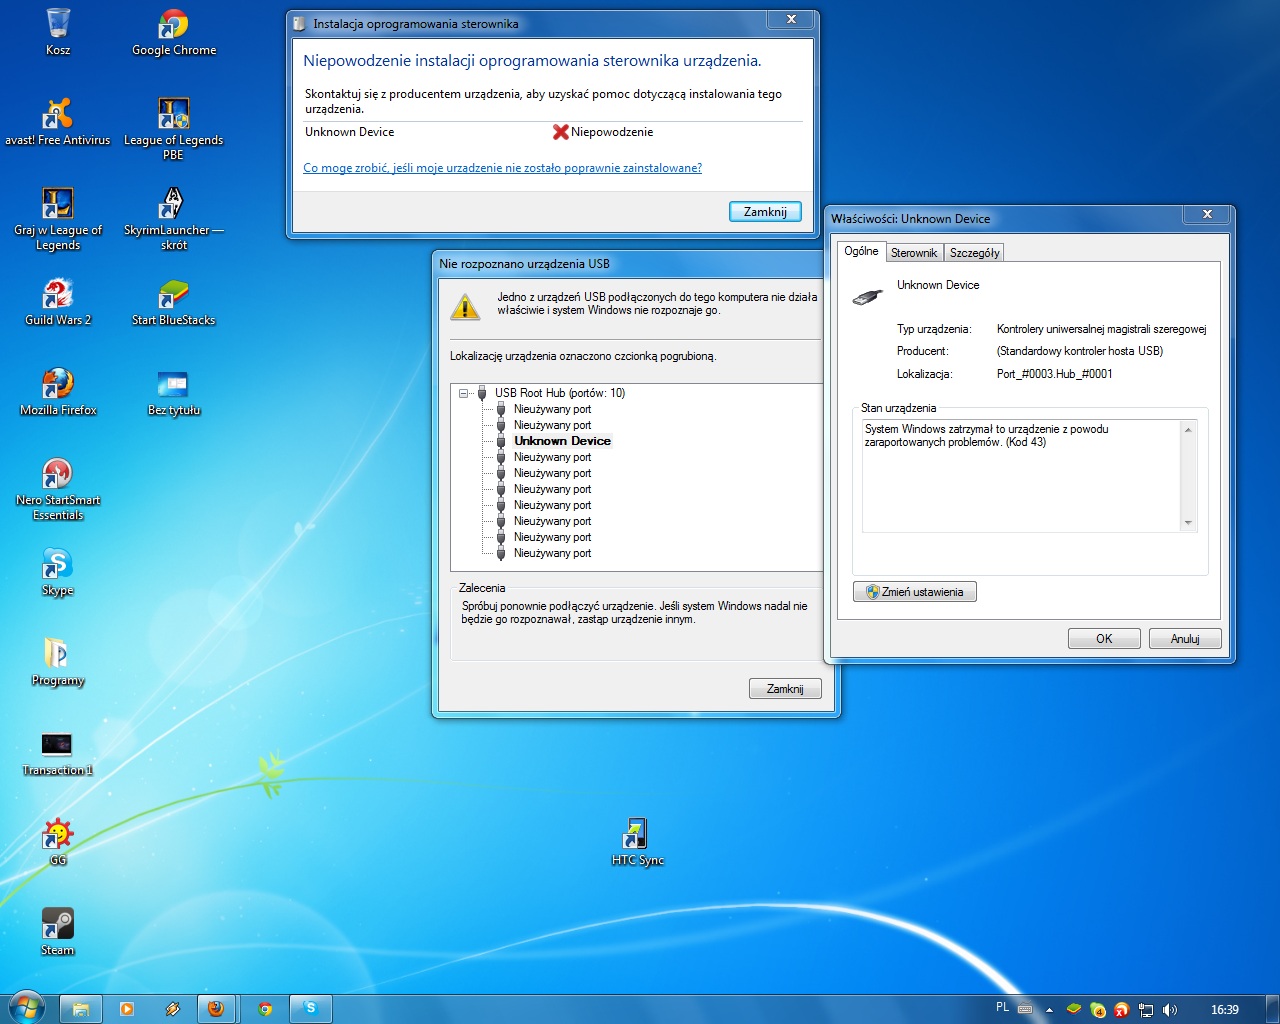Click the on-screen keyboard icon beside PL

tap(1025, 1009)
